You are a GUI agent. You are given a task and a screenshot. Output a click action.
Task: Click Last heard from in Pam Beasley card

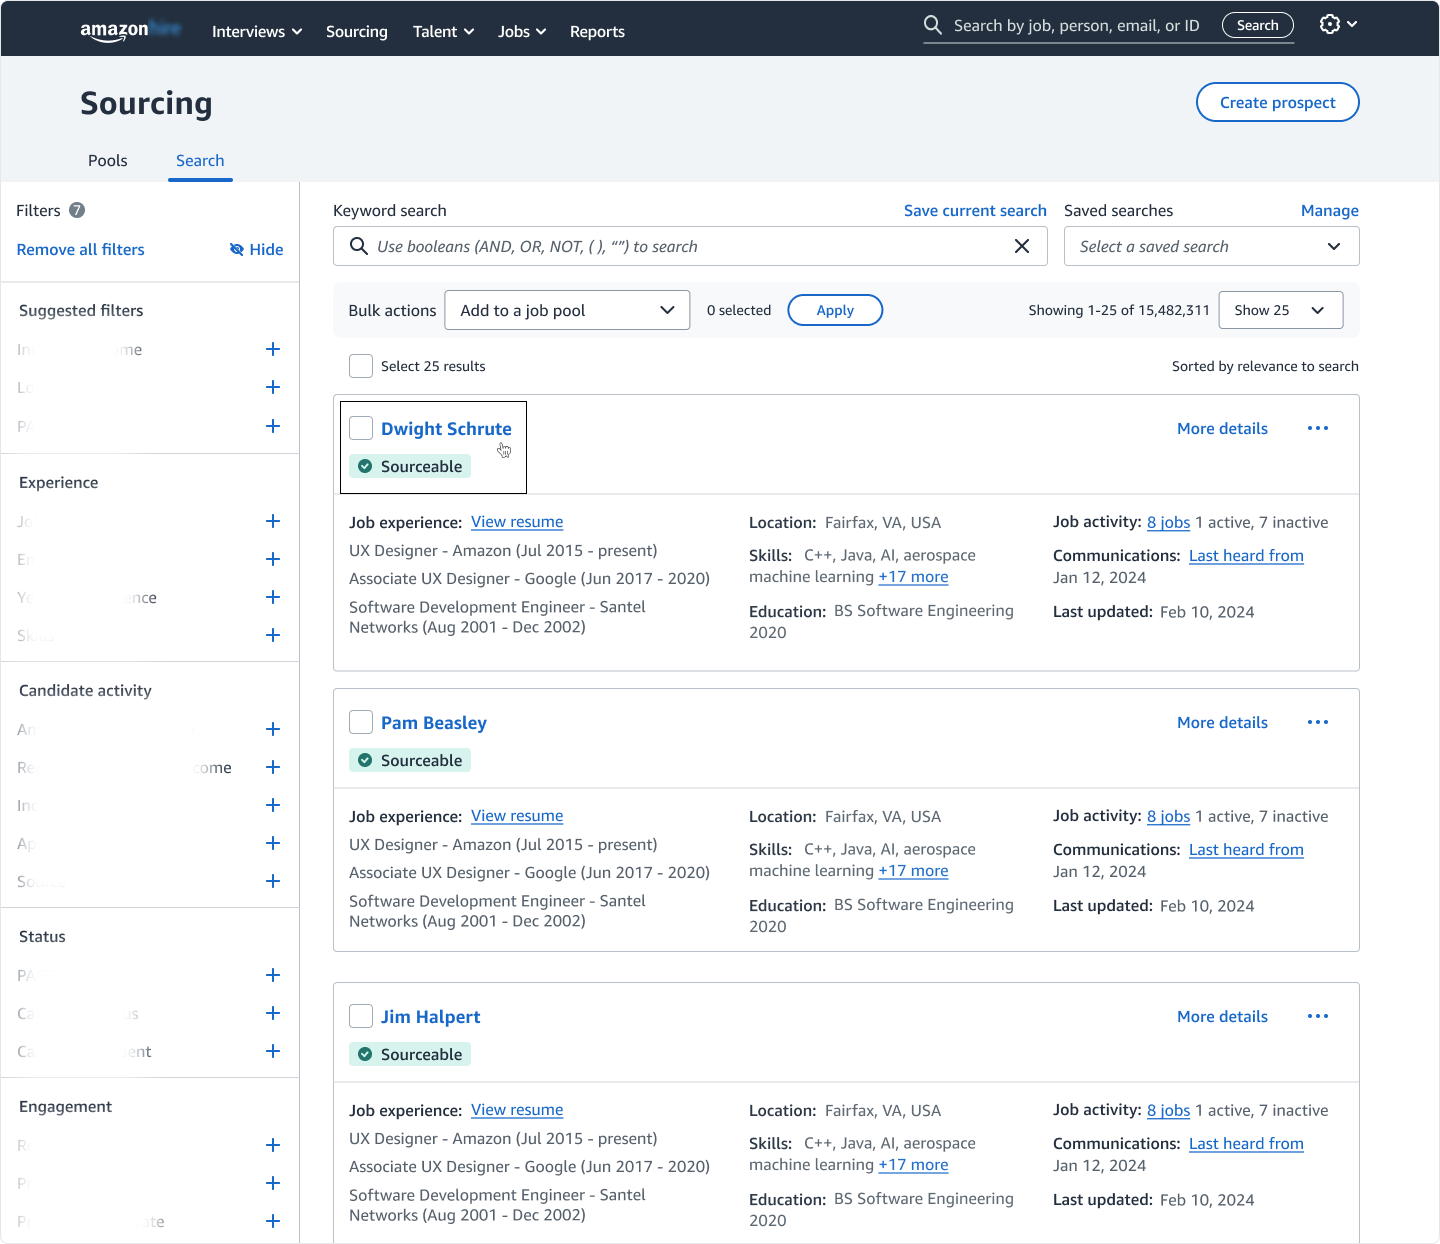pos(1246,849)
